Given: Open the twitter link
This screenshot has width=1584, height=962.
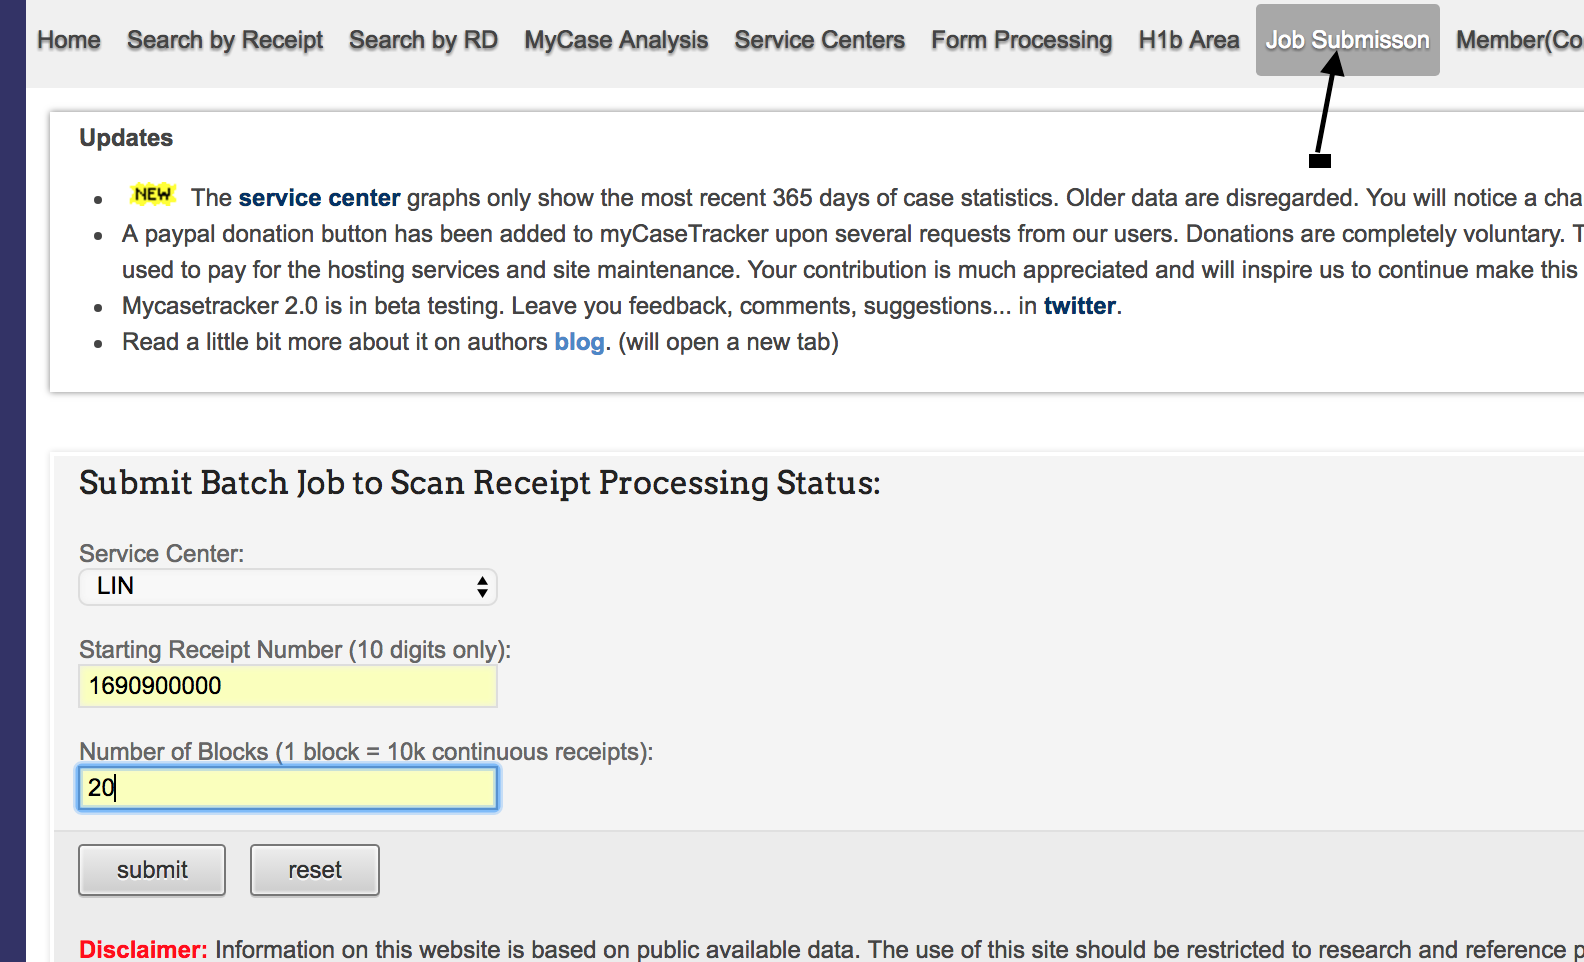Looking at the screenshot, I should click(1079, 306).
